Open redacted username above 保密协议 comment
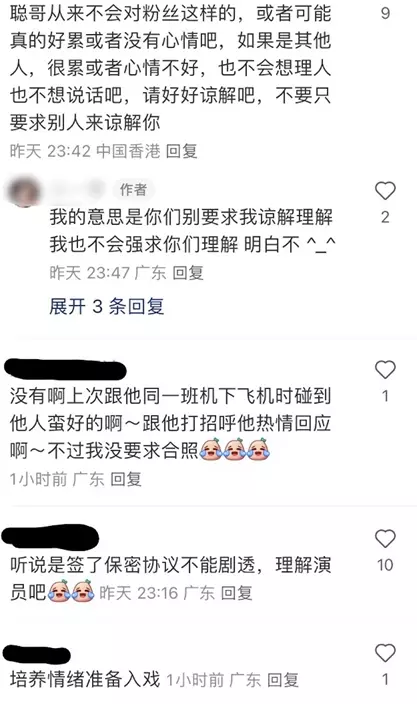 point(50,537)
